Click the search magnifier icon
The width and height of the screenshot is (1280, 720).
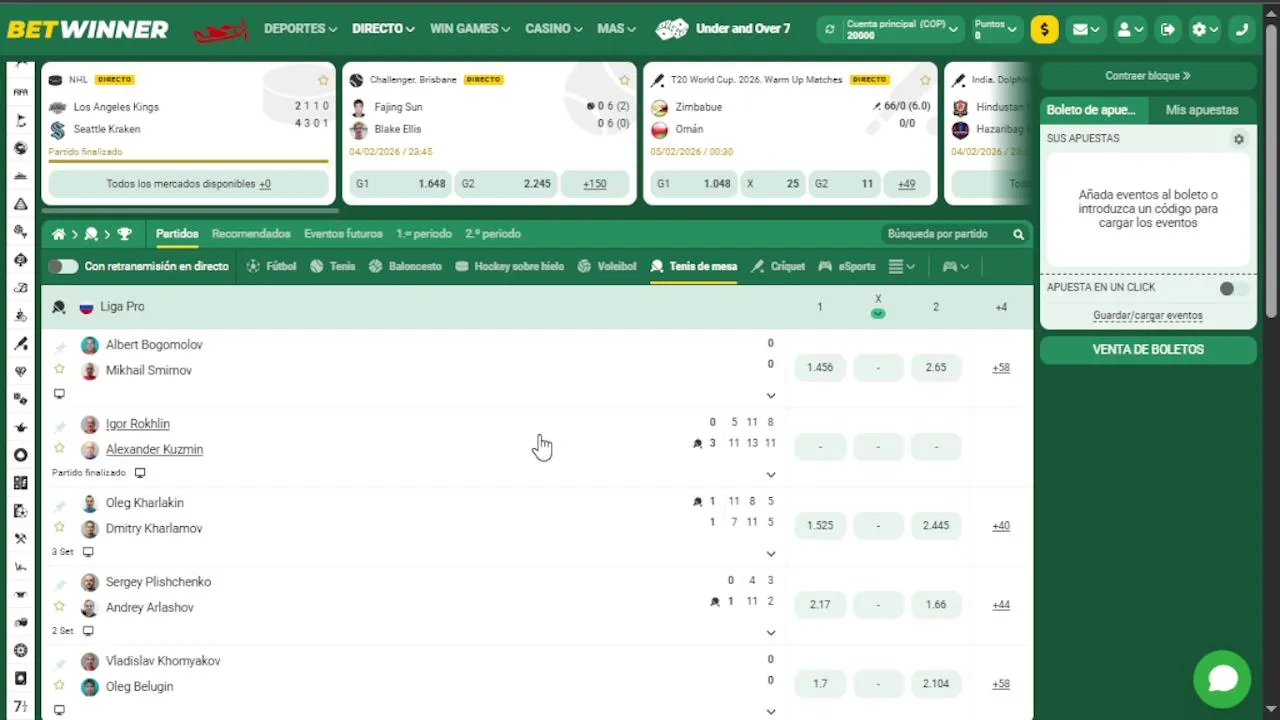coord(1018,234)
